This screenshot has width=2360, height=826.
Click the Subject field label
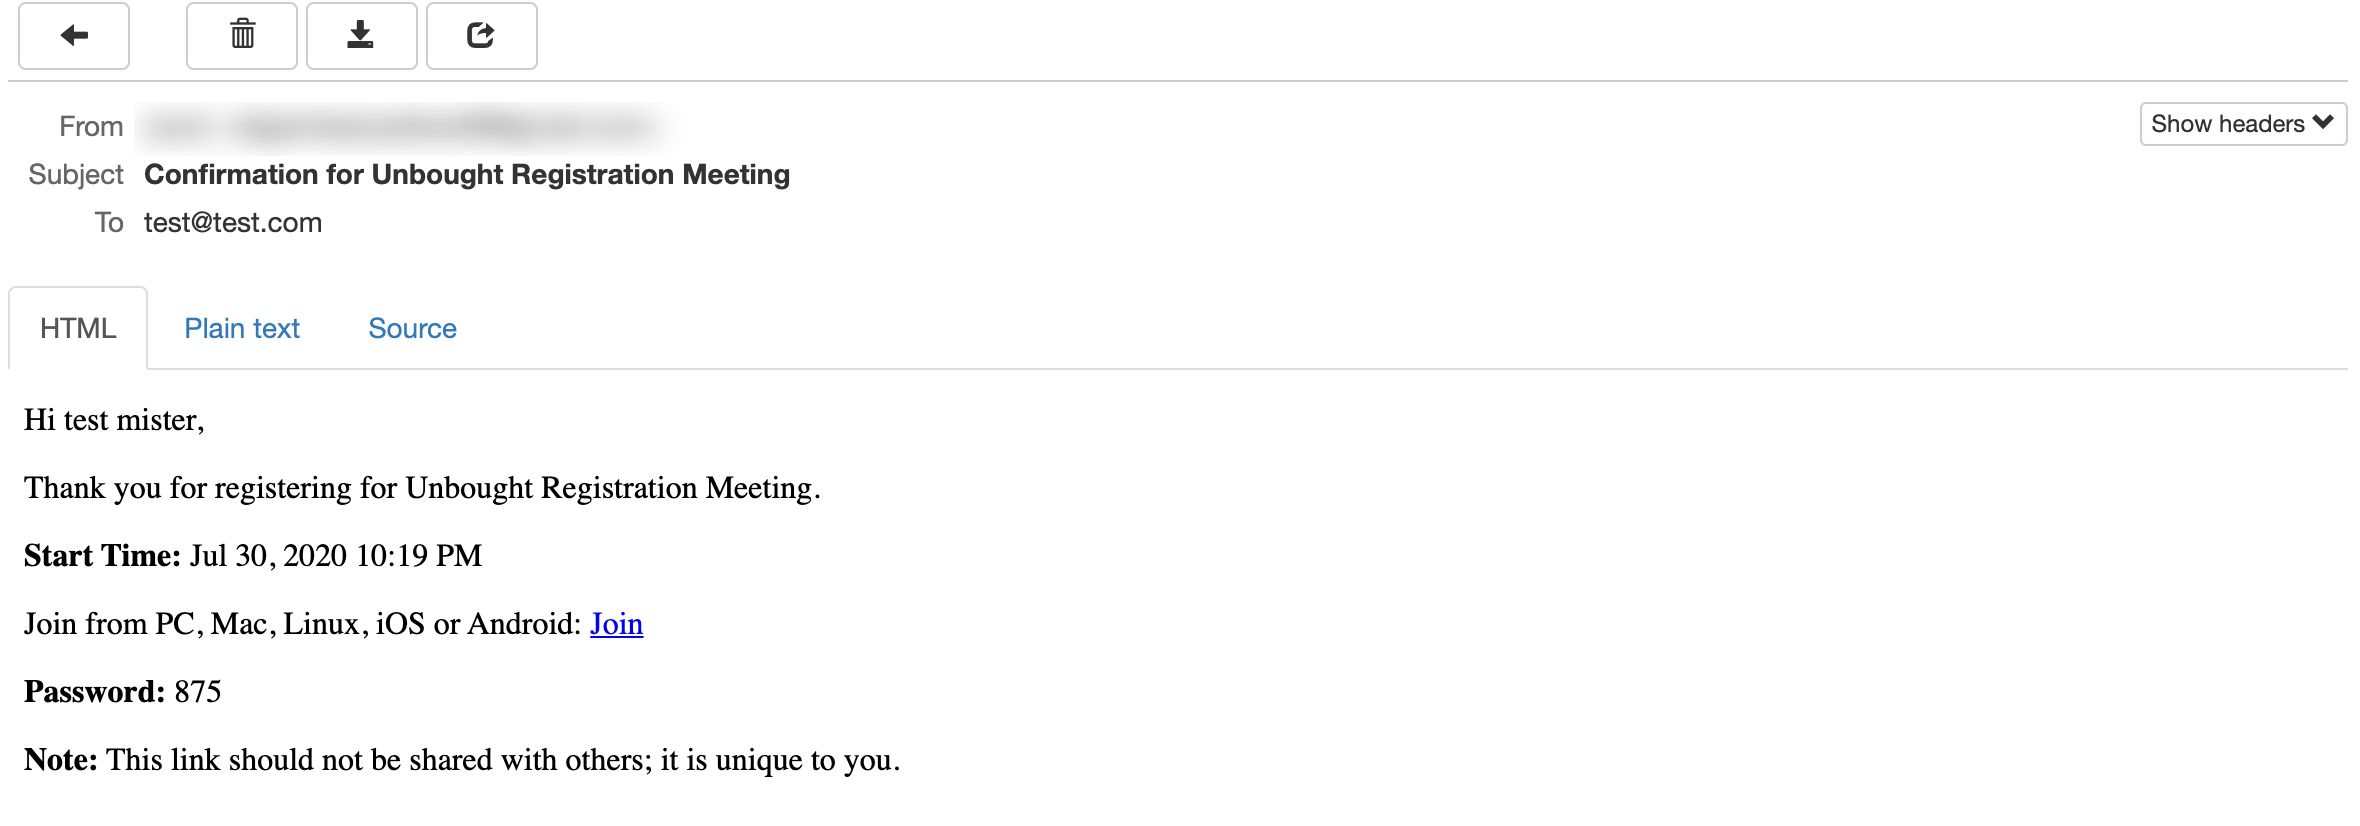click(x=76, y=175)
